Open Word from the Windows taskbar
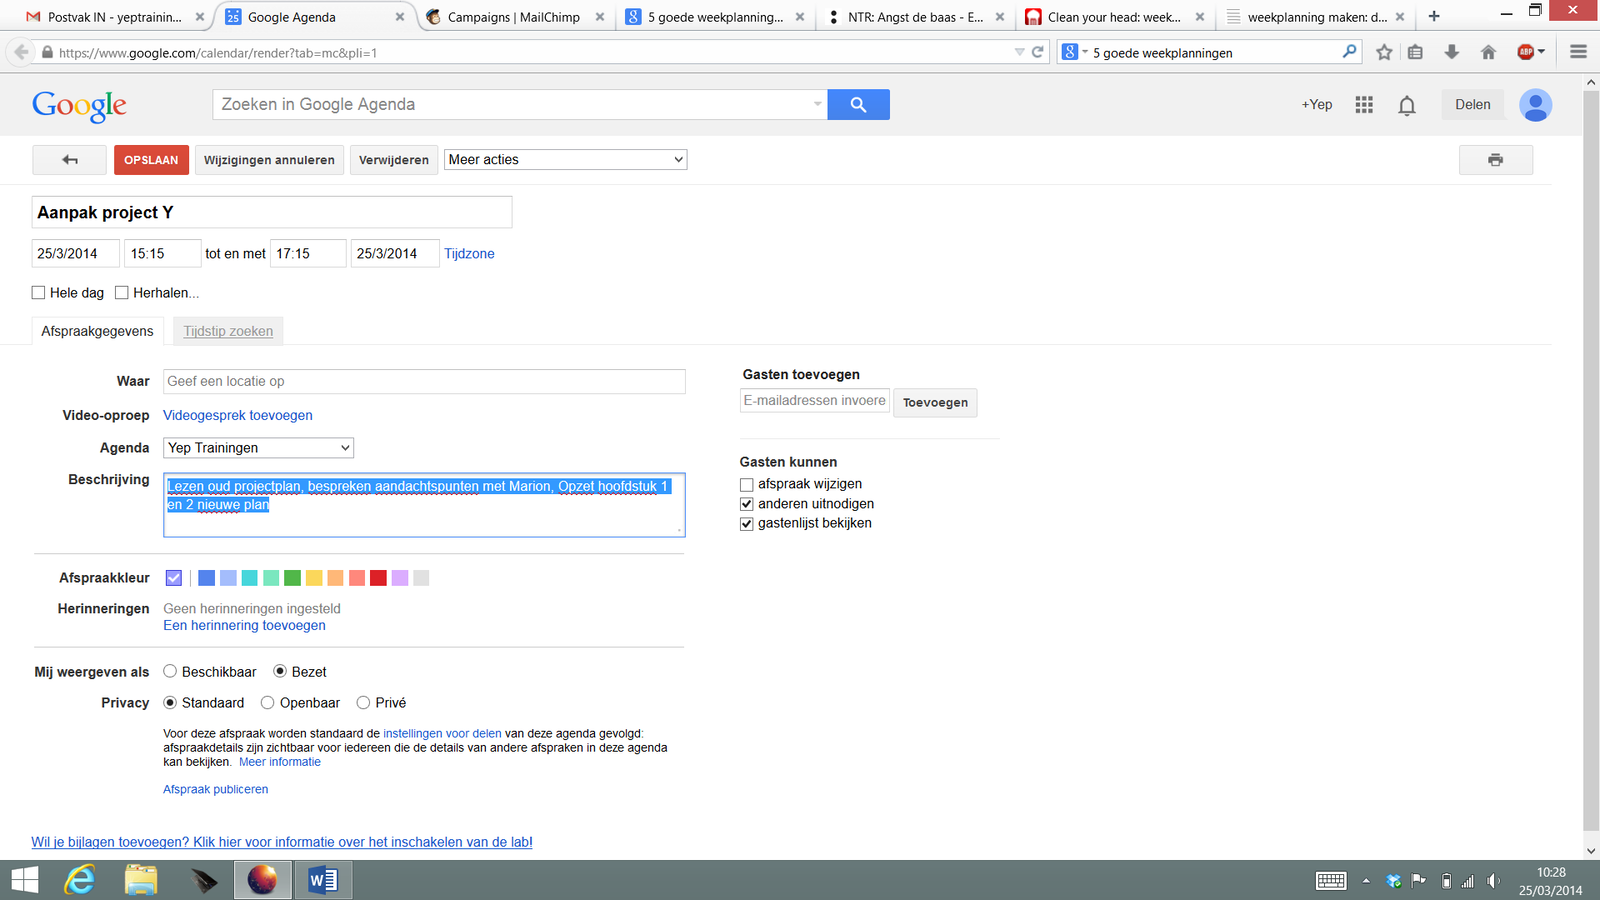Screen dimensions: 1600x900 click(x=323, y=880)
